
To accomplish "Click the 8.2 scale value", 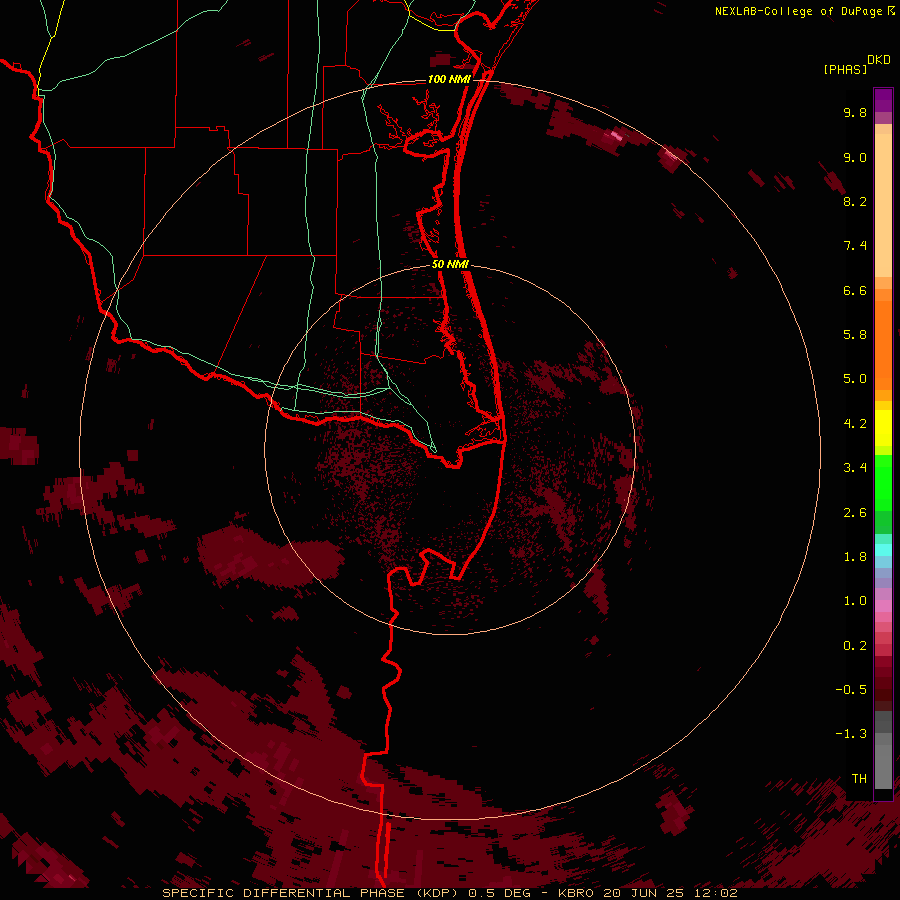I will [855, 201].
